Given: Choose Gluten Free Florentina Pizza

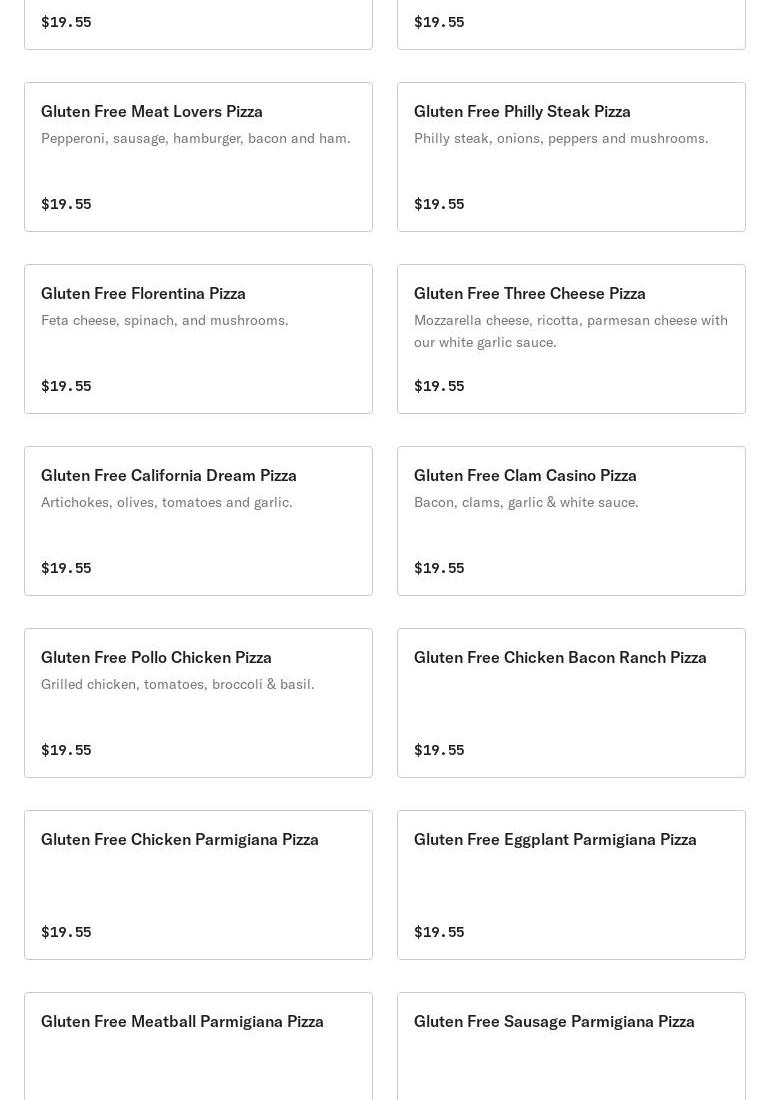Looking at the screenshot, I should (x=198, y=339).
